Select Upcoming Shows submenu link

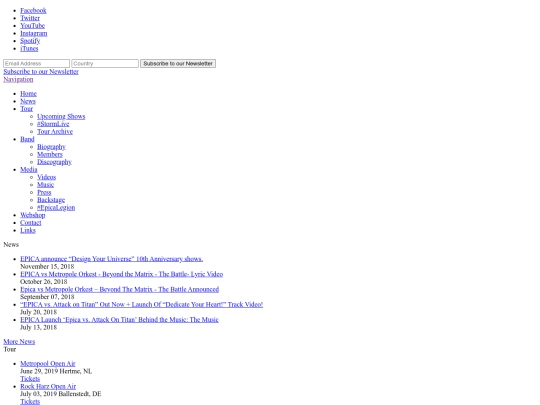[61, 116]
